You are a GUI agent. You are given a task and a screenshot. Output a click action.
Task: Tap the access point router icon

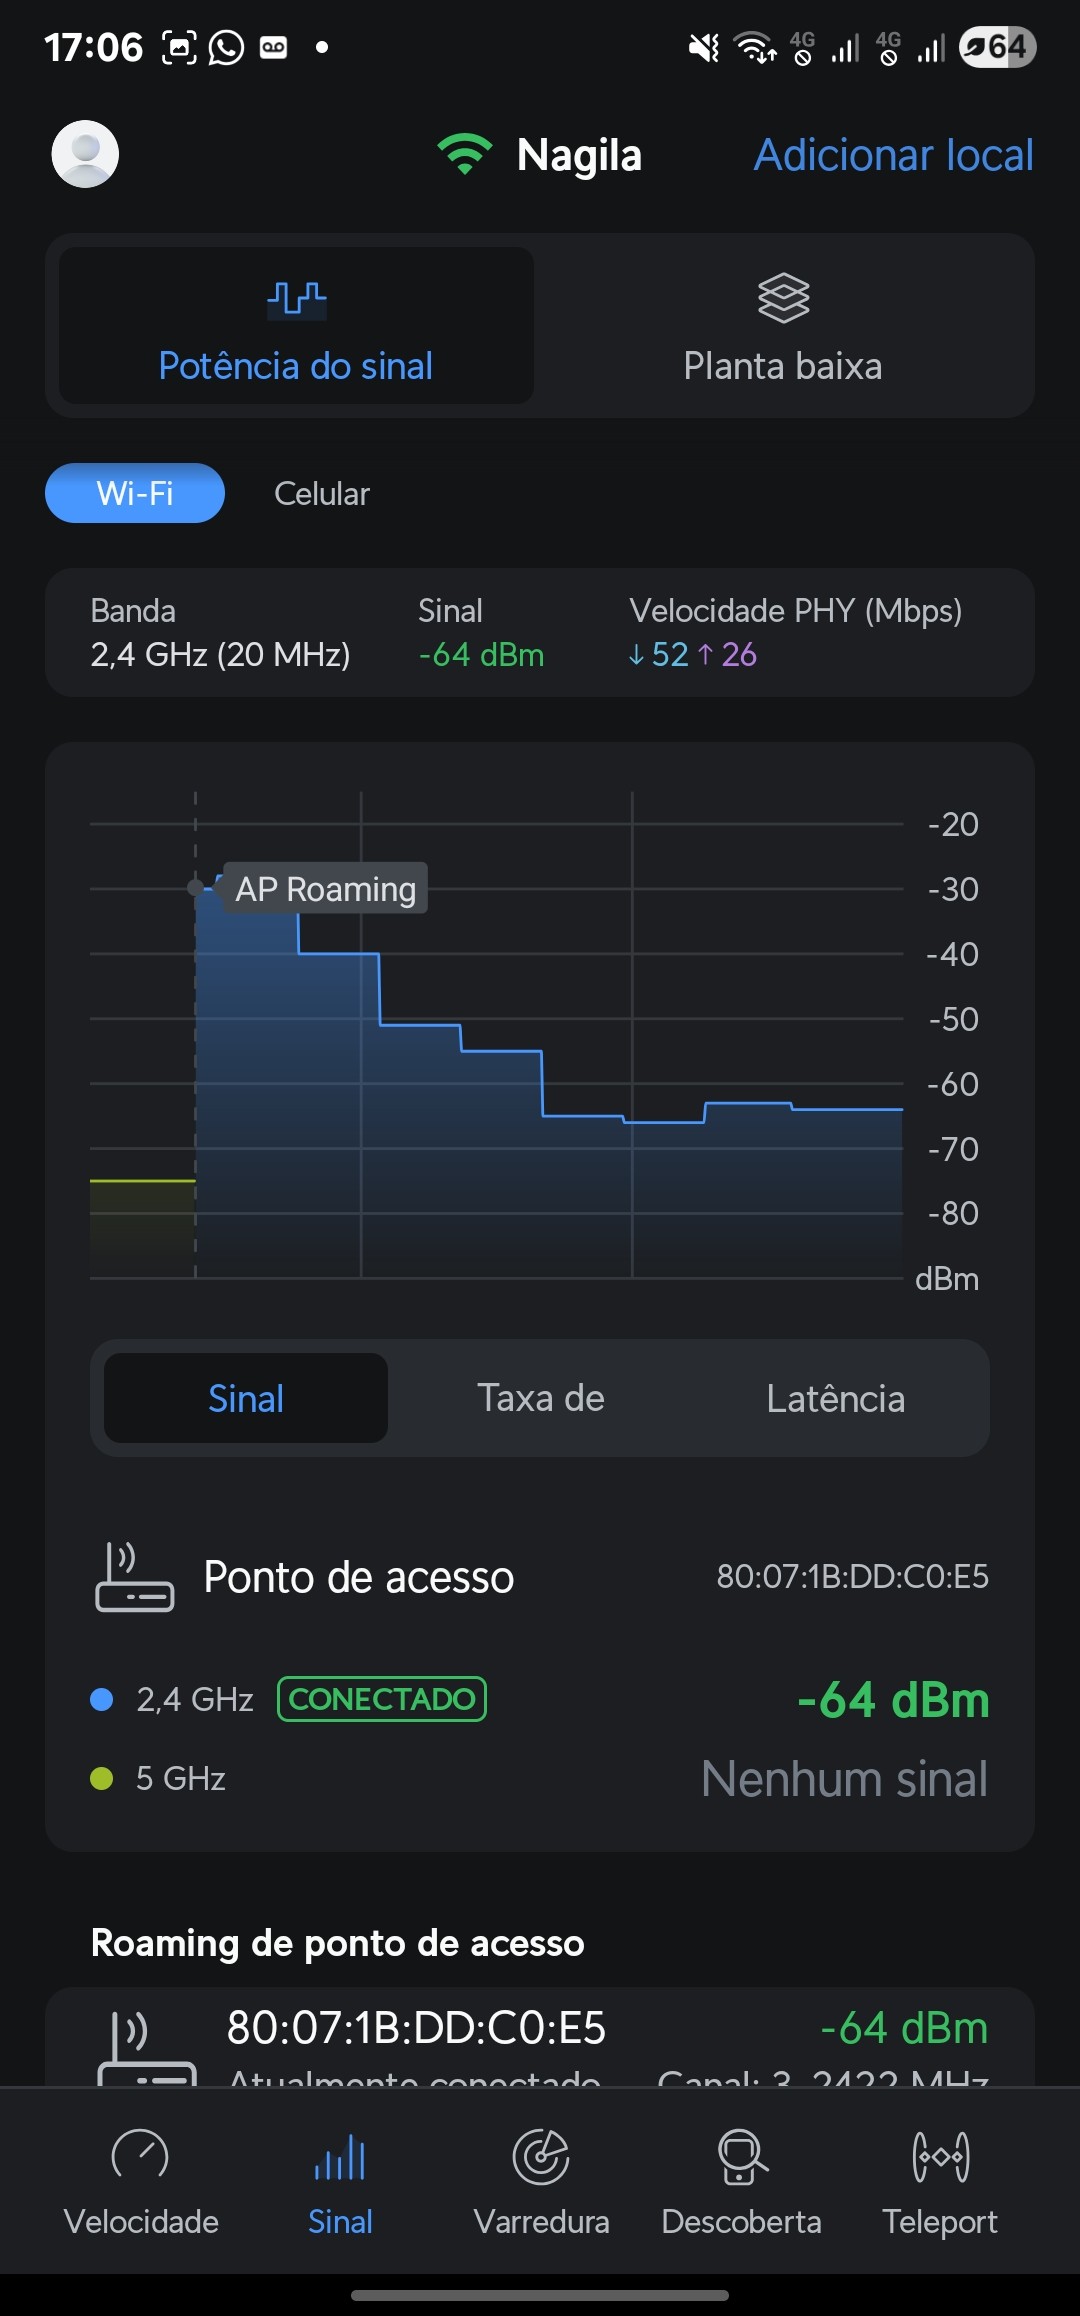[x=134, y=1578]
